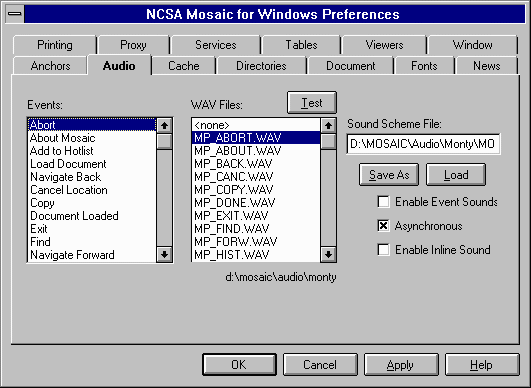531x388 pixels.
Task: Click the Events list scrollbar thumb
Action: (x=164, y=141)
